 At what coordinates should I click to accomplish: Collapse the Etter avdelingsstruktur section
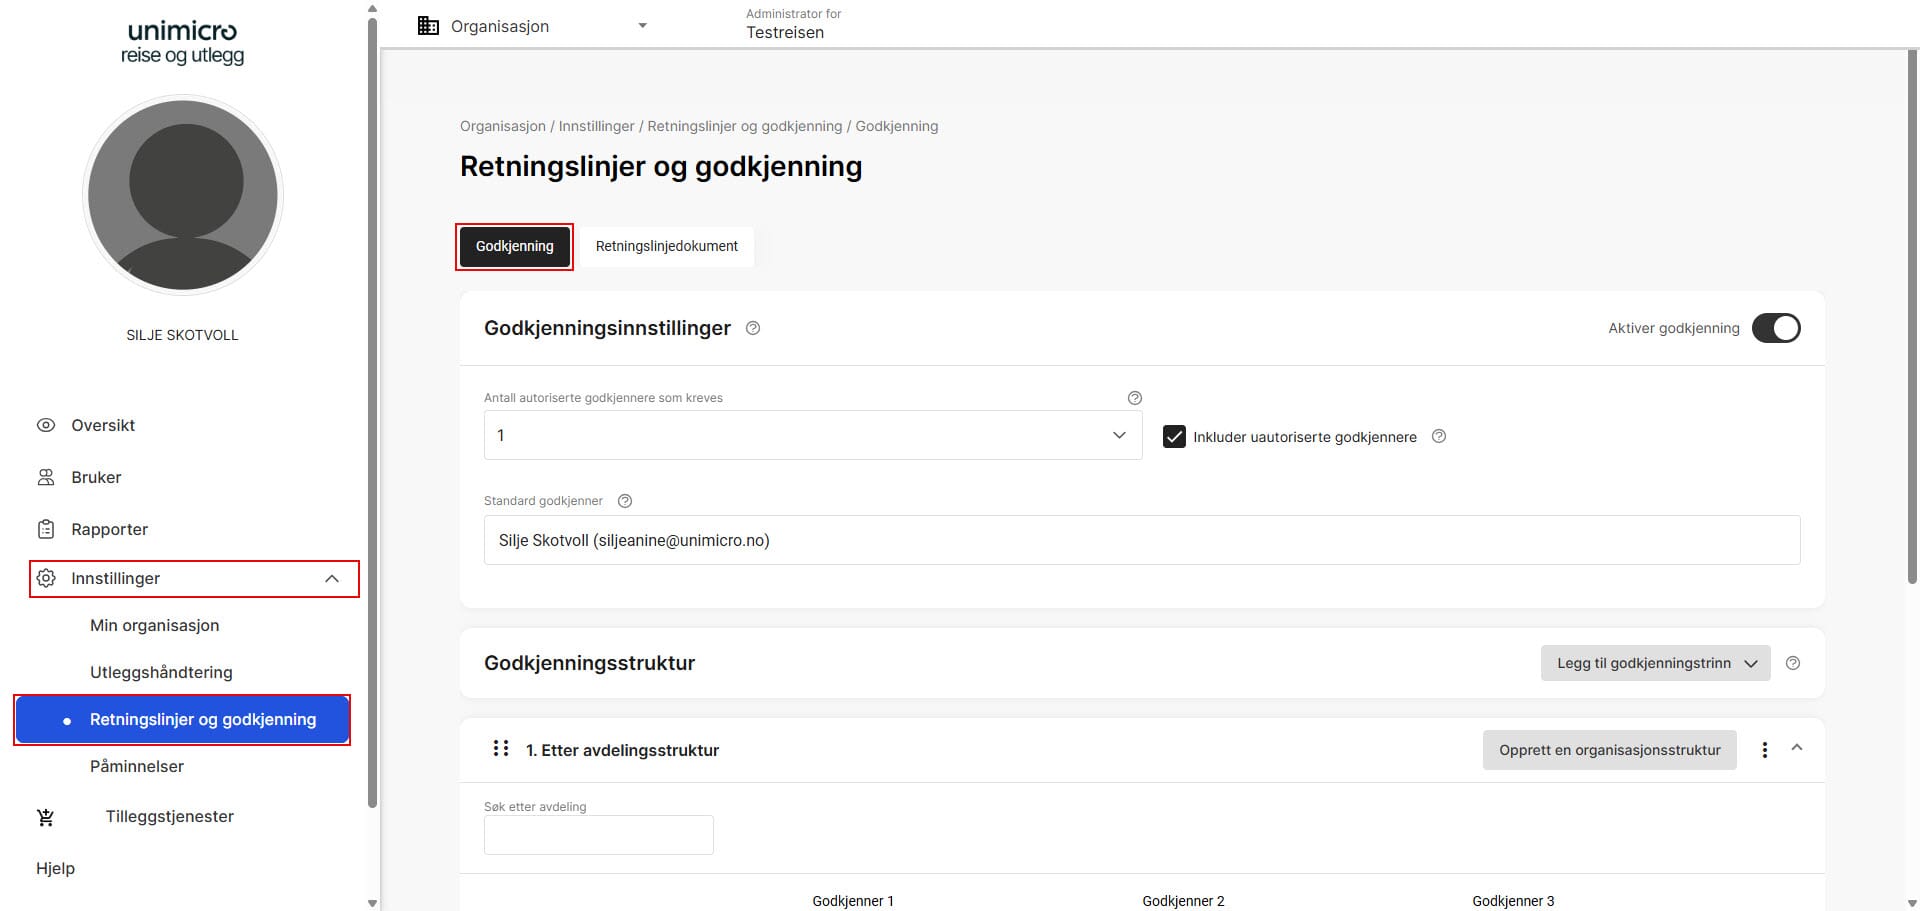click(x=1798, y=748)
